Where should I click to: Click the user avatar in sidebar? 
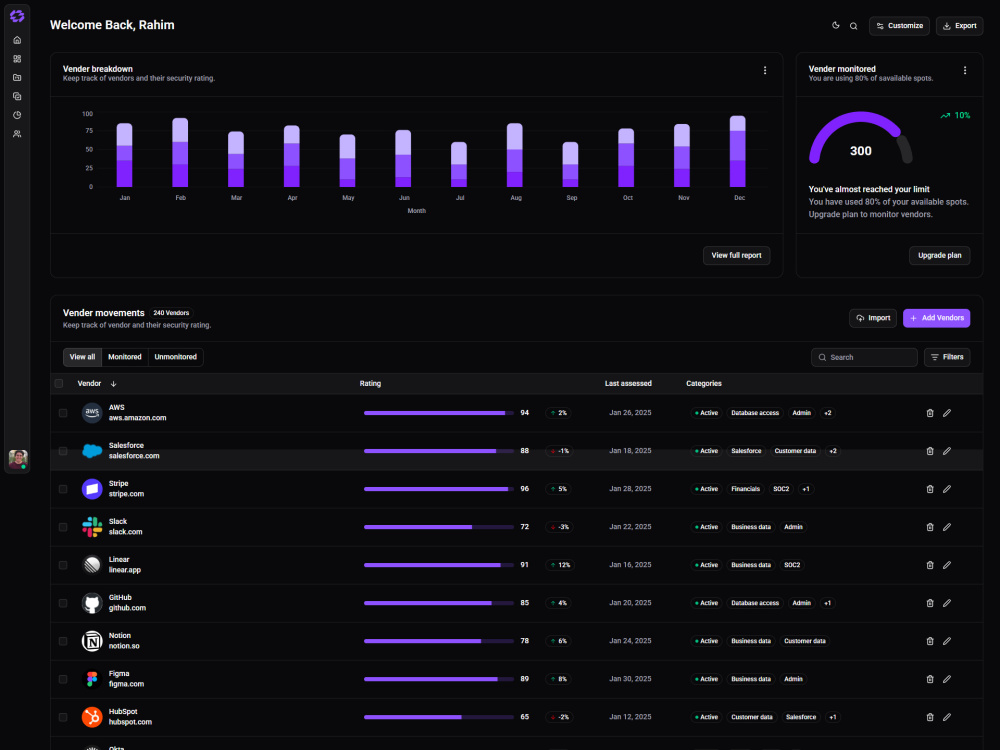point(18,459)
